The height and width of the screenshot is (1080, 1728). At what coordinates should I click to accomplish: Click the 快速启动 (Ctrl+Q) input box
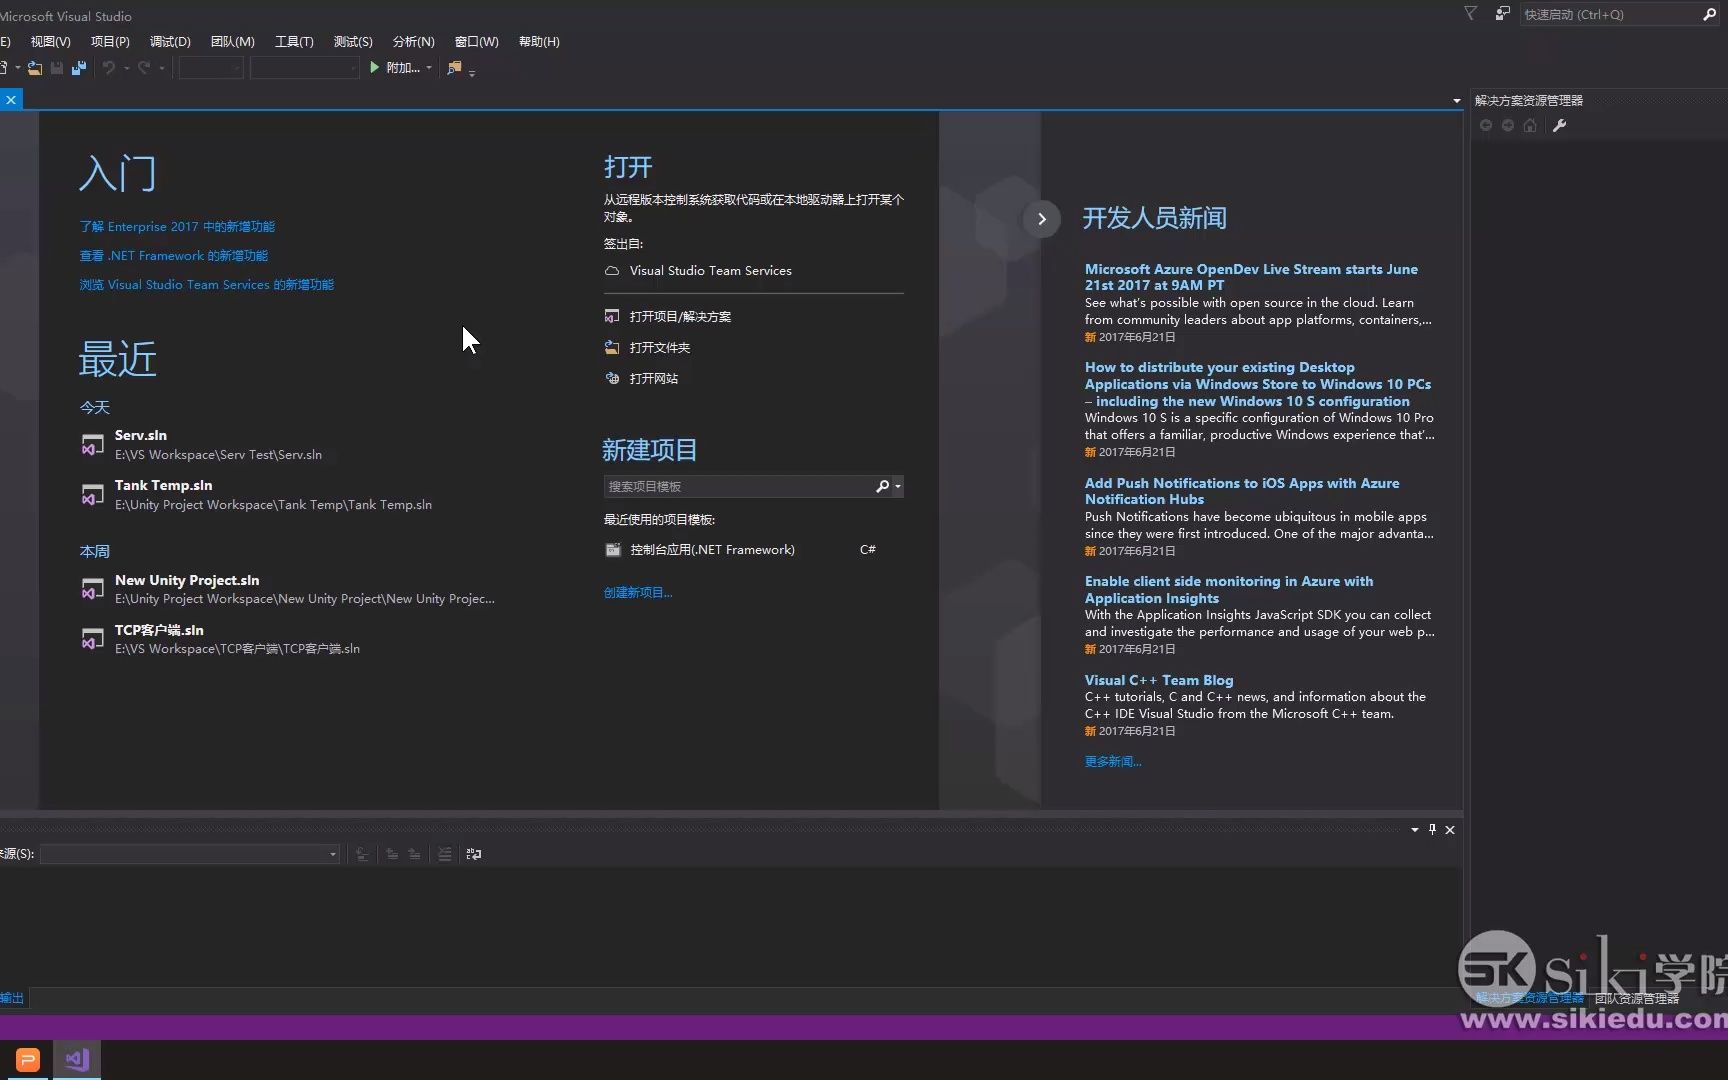[x=1608, y=14]
